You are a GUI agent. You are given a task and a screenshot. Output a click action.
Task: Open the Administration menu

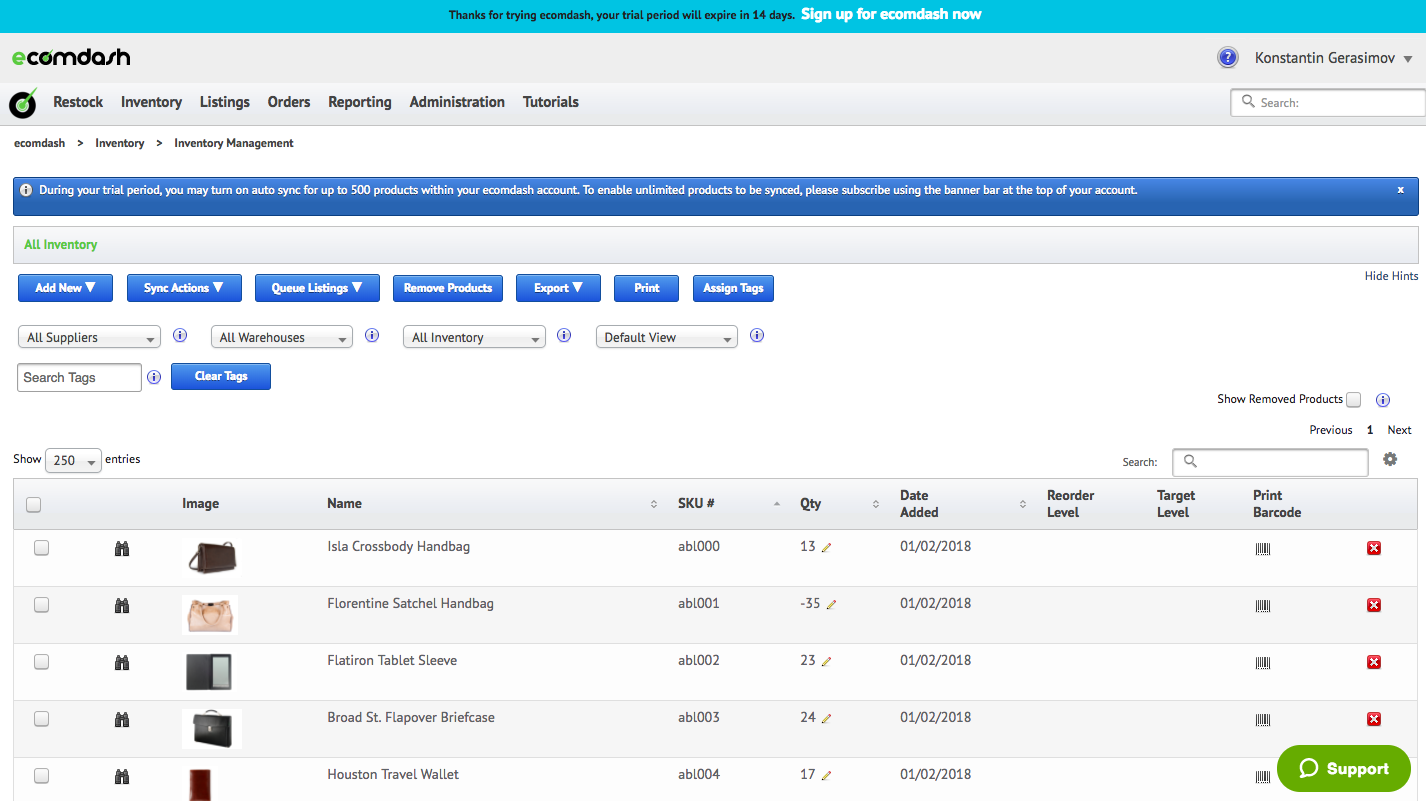point(457,102)
